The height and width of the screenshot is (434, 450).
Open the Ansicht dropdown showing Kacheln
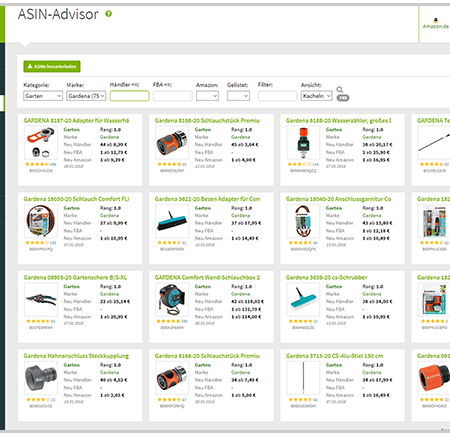316,96
